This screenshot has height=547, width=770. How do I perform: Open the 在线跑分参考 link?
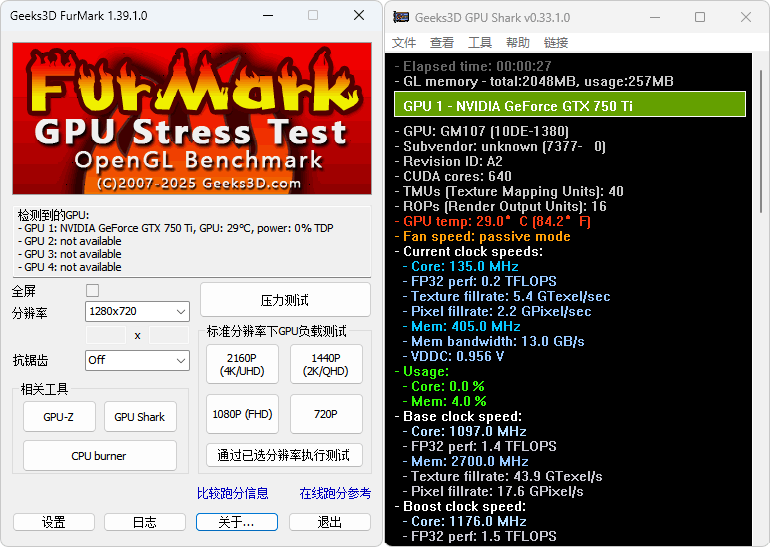pos(335,493)
